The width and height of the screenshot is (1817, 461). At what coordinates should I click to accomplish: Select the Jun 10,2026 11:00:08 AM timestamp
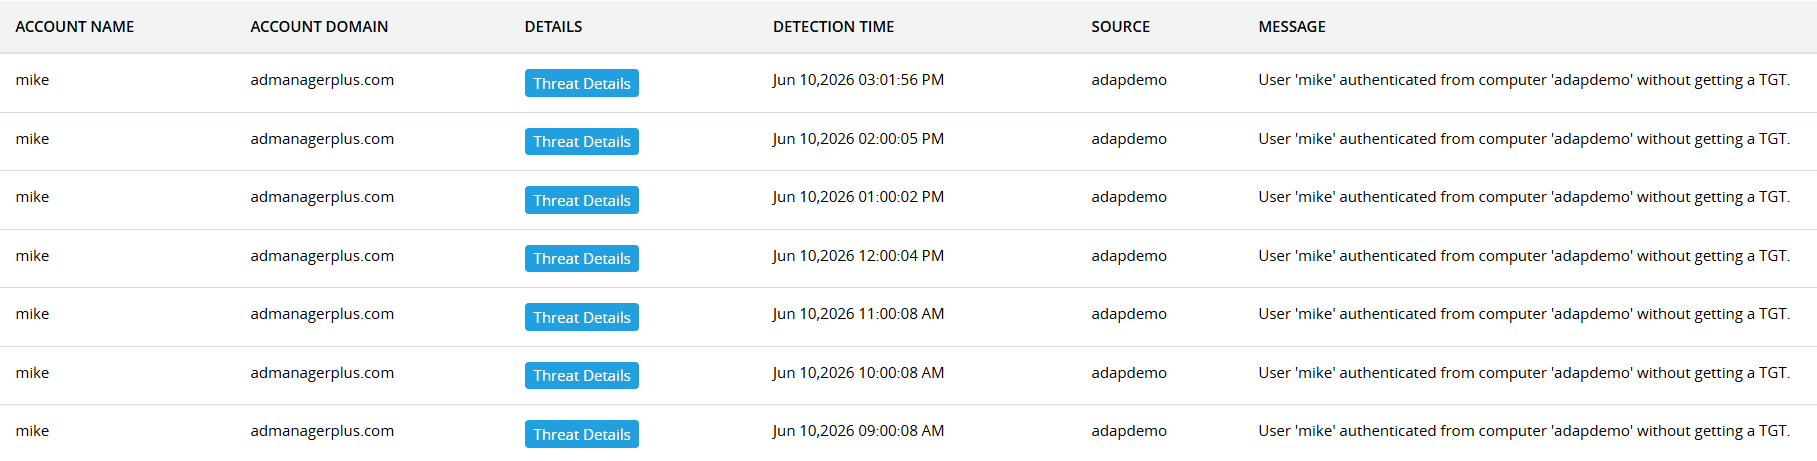click(x=858, y=314)
